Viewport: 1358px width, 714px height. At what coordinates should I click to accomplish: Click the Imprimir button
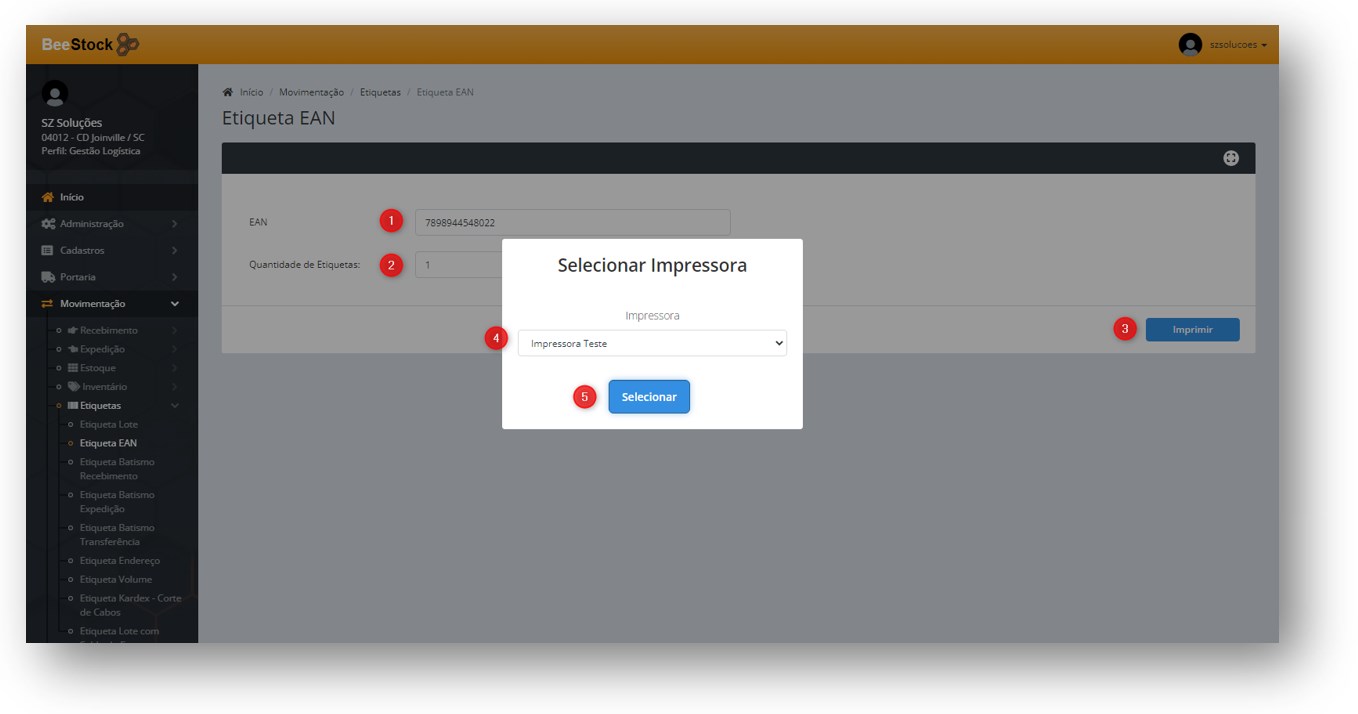1192,329
